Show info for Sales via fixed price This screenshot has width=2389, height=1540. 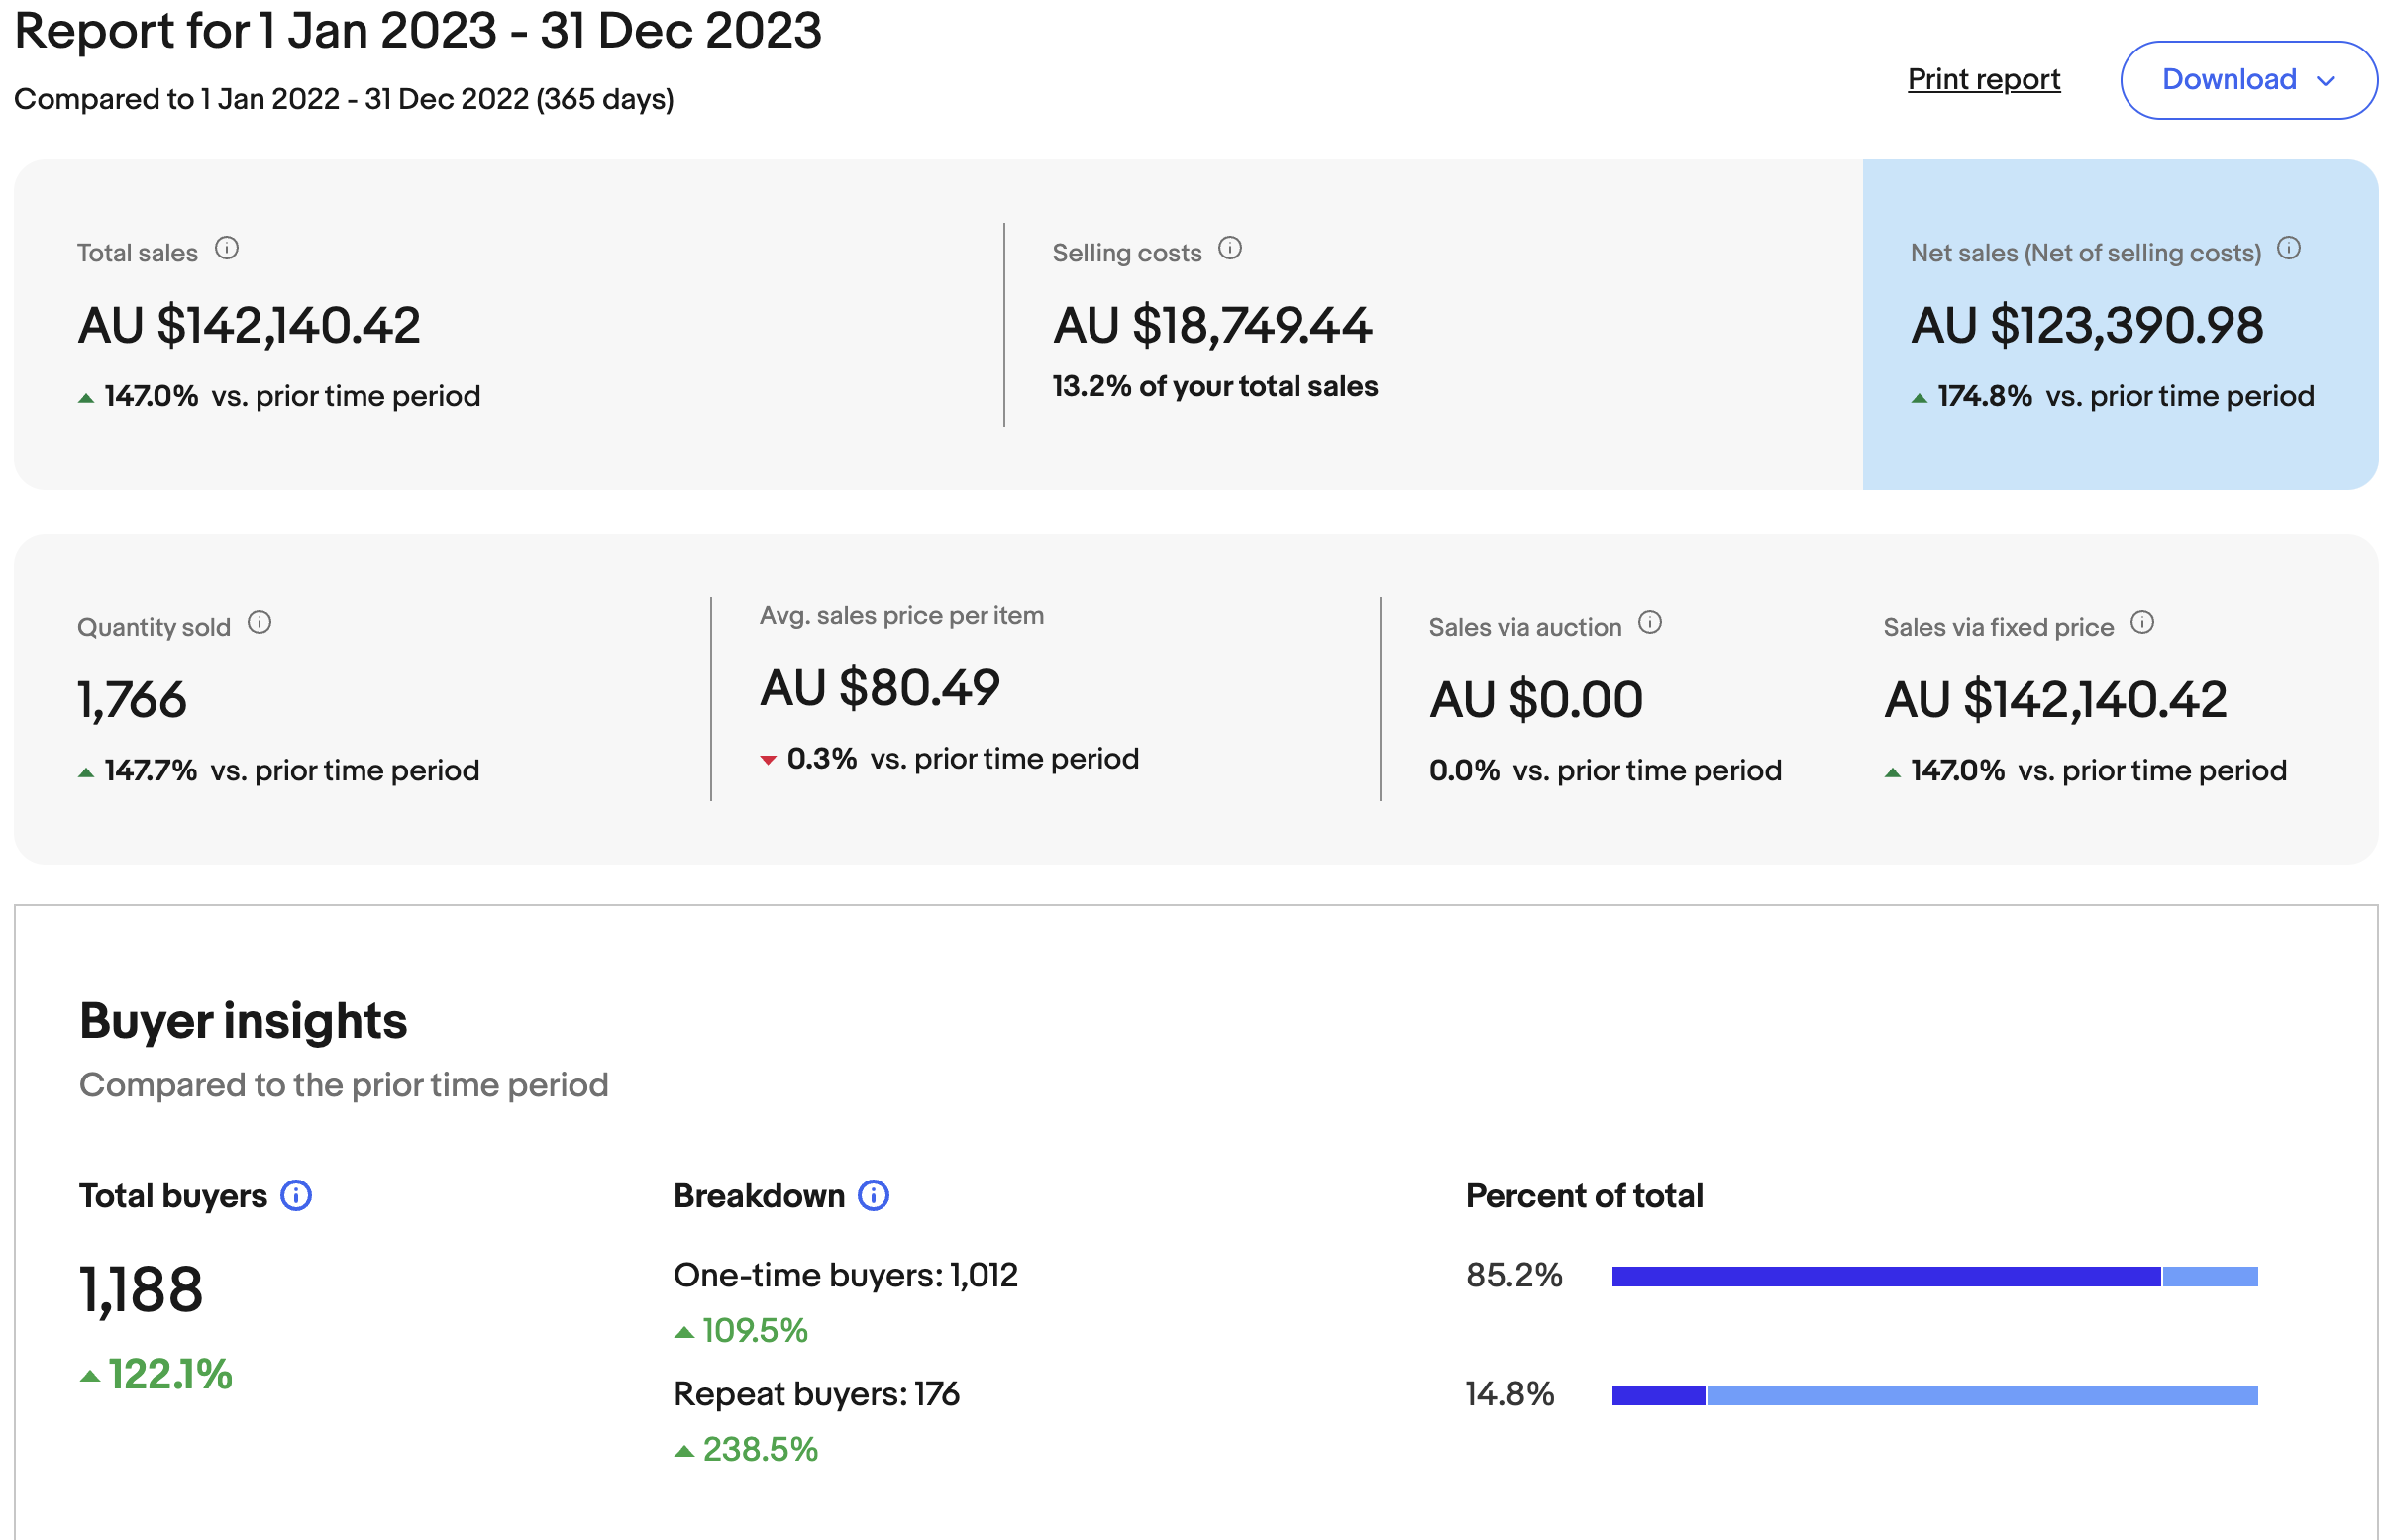[2141, 623]
